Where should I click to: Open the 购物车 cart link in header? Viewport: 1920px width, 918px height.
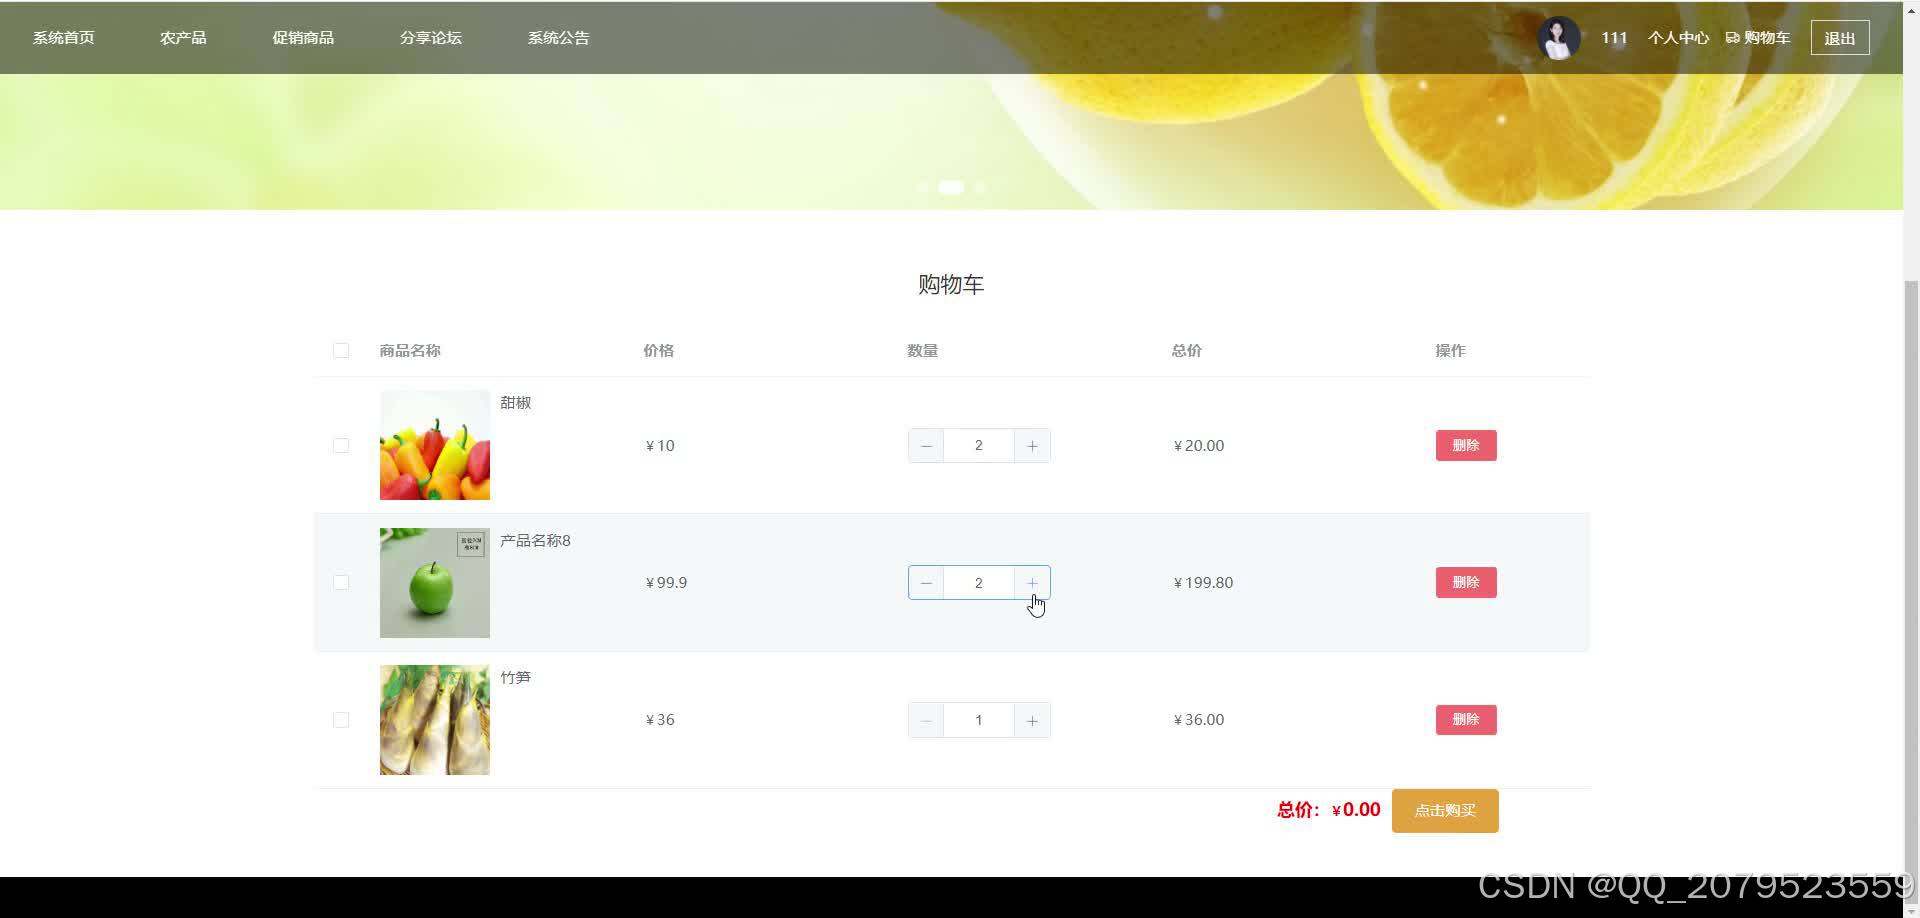(1758, 38)
